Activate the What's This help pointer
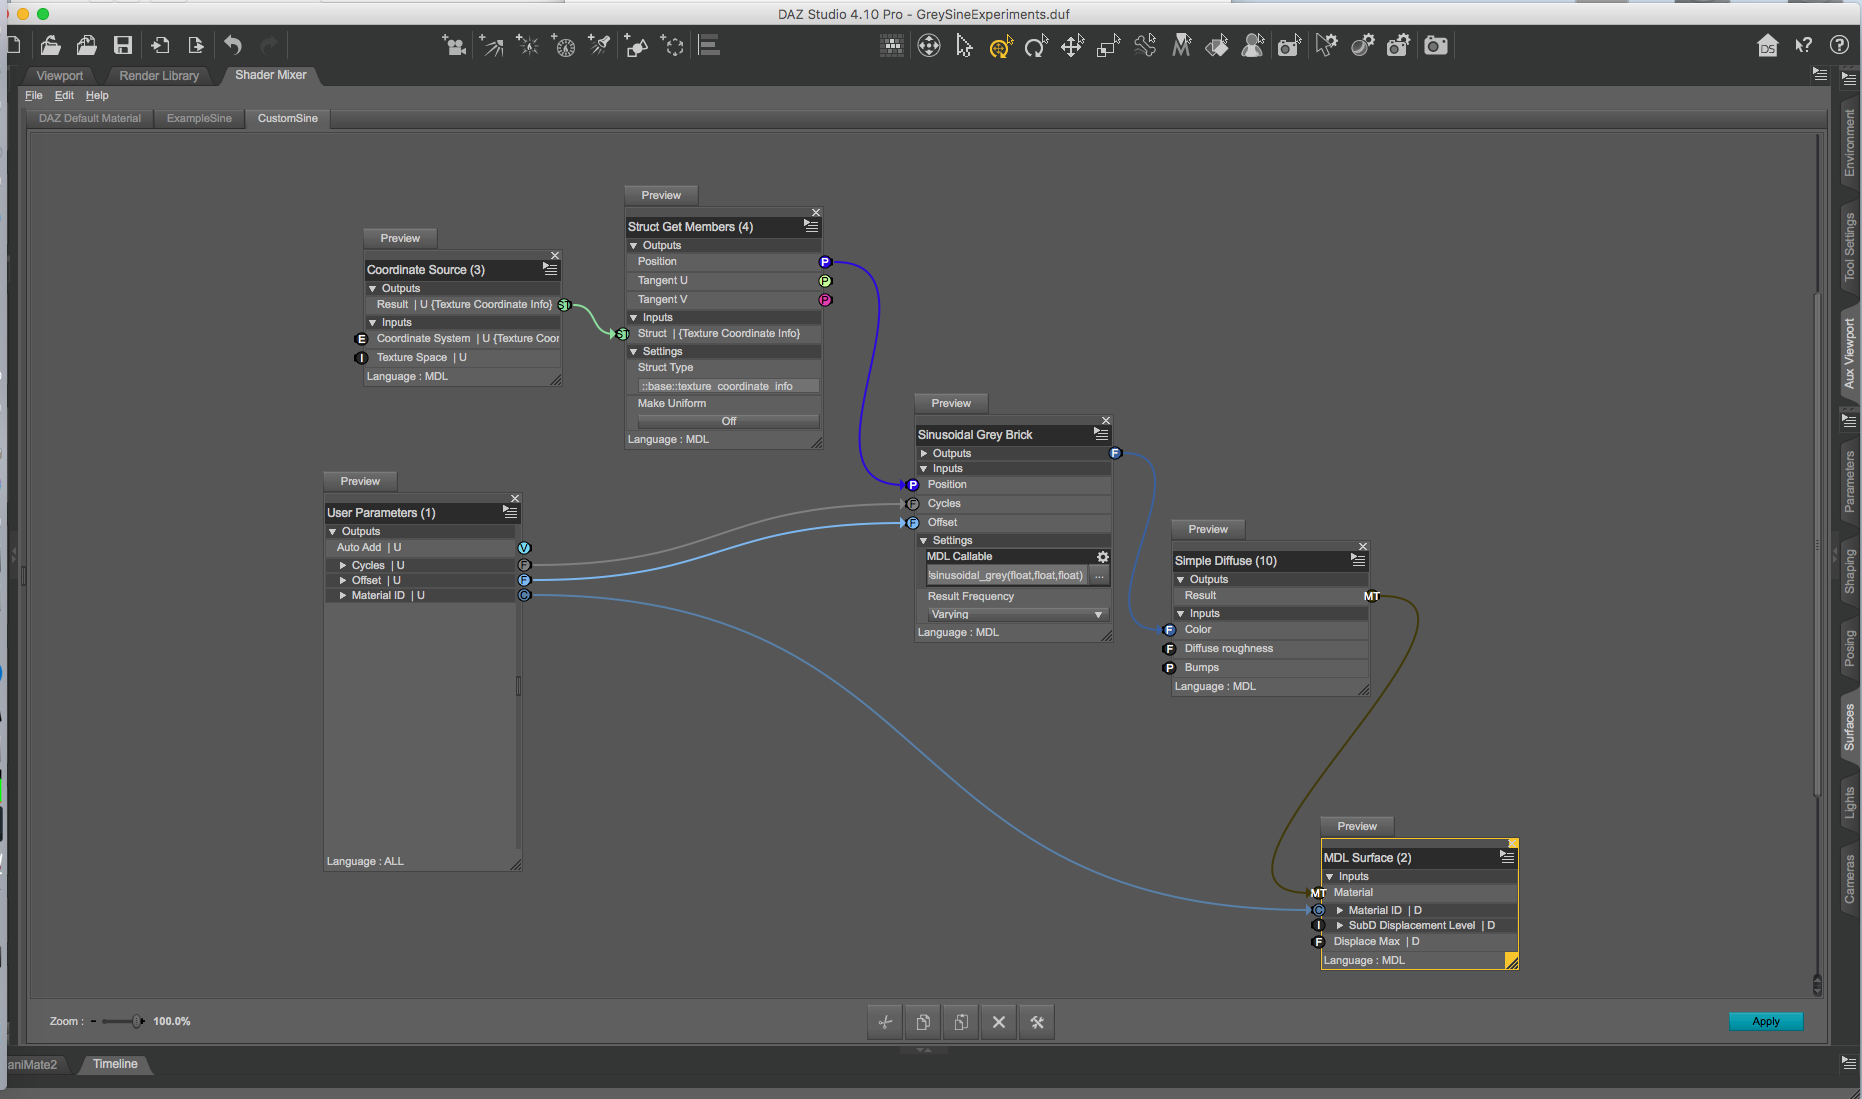The image size is (1862, 1099). pos(1803,45)
